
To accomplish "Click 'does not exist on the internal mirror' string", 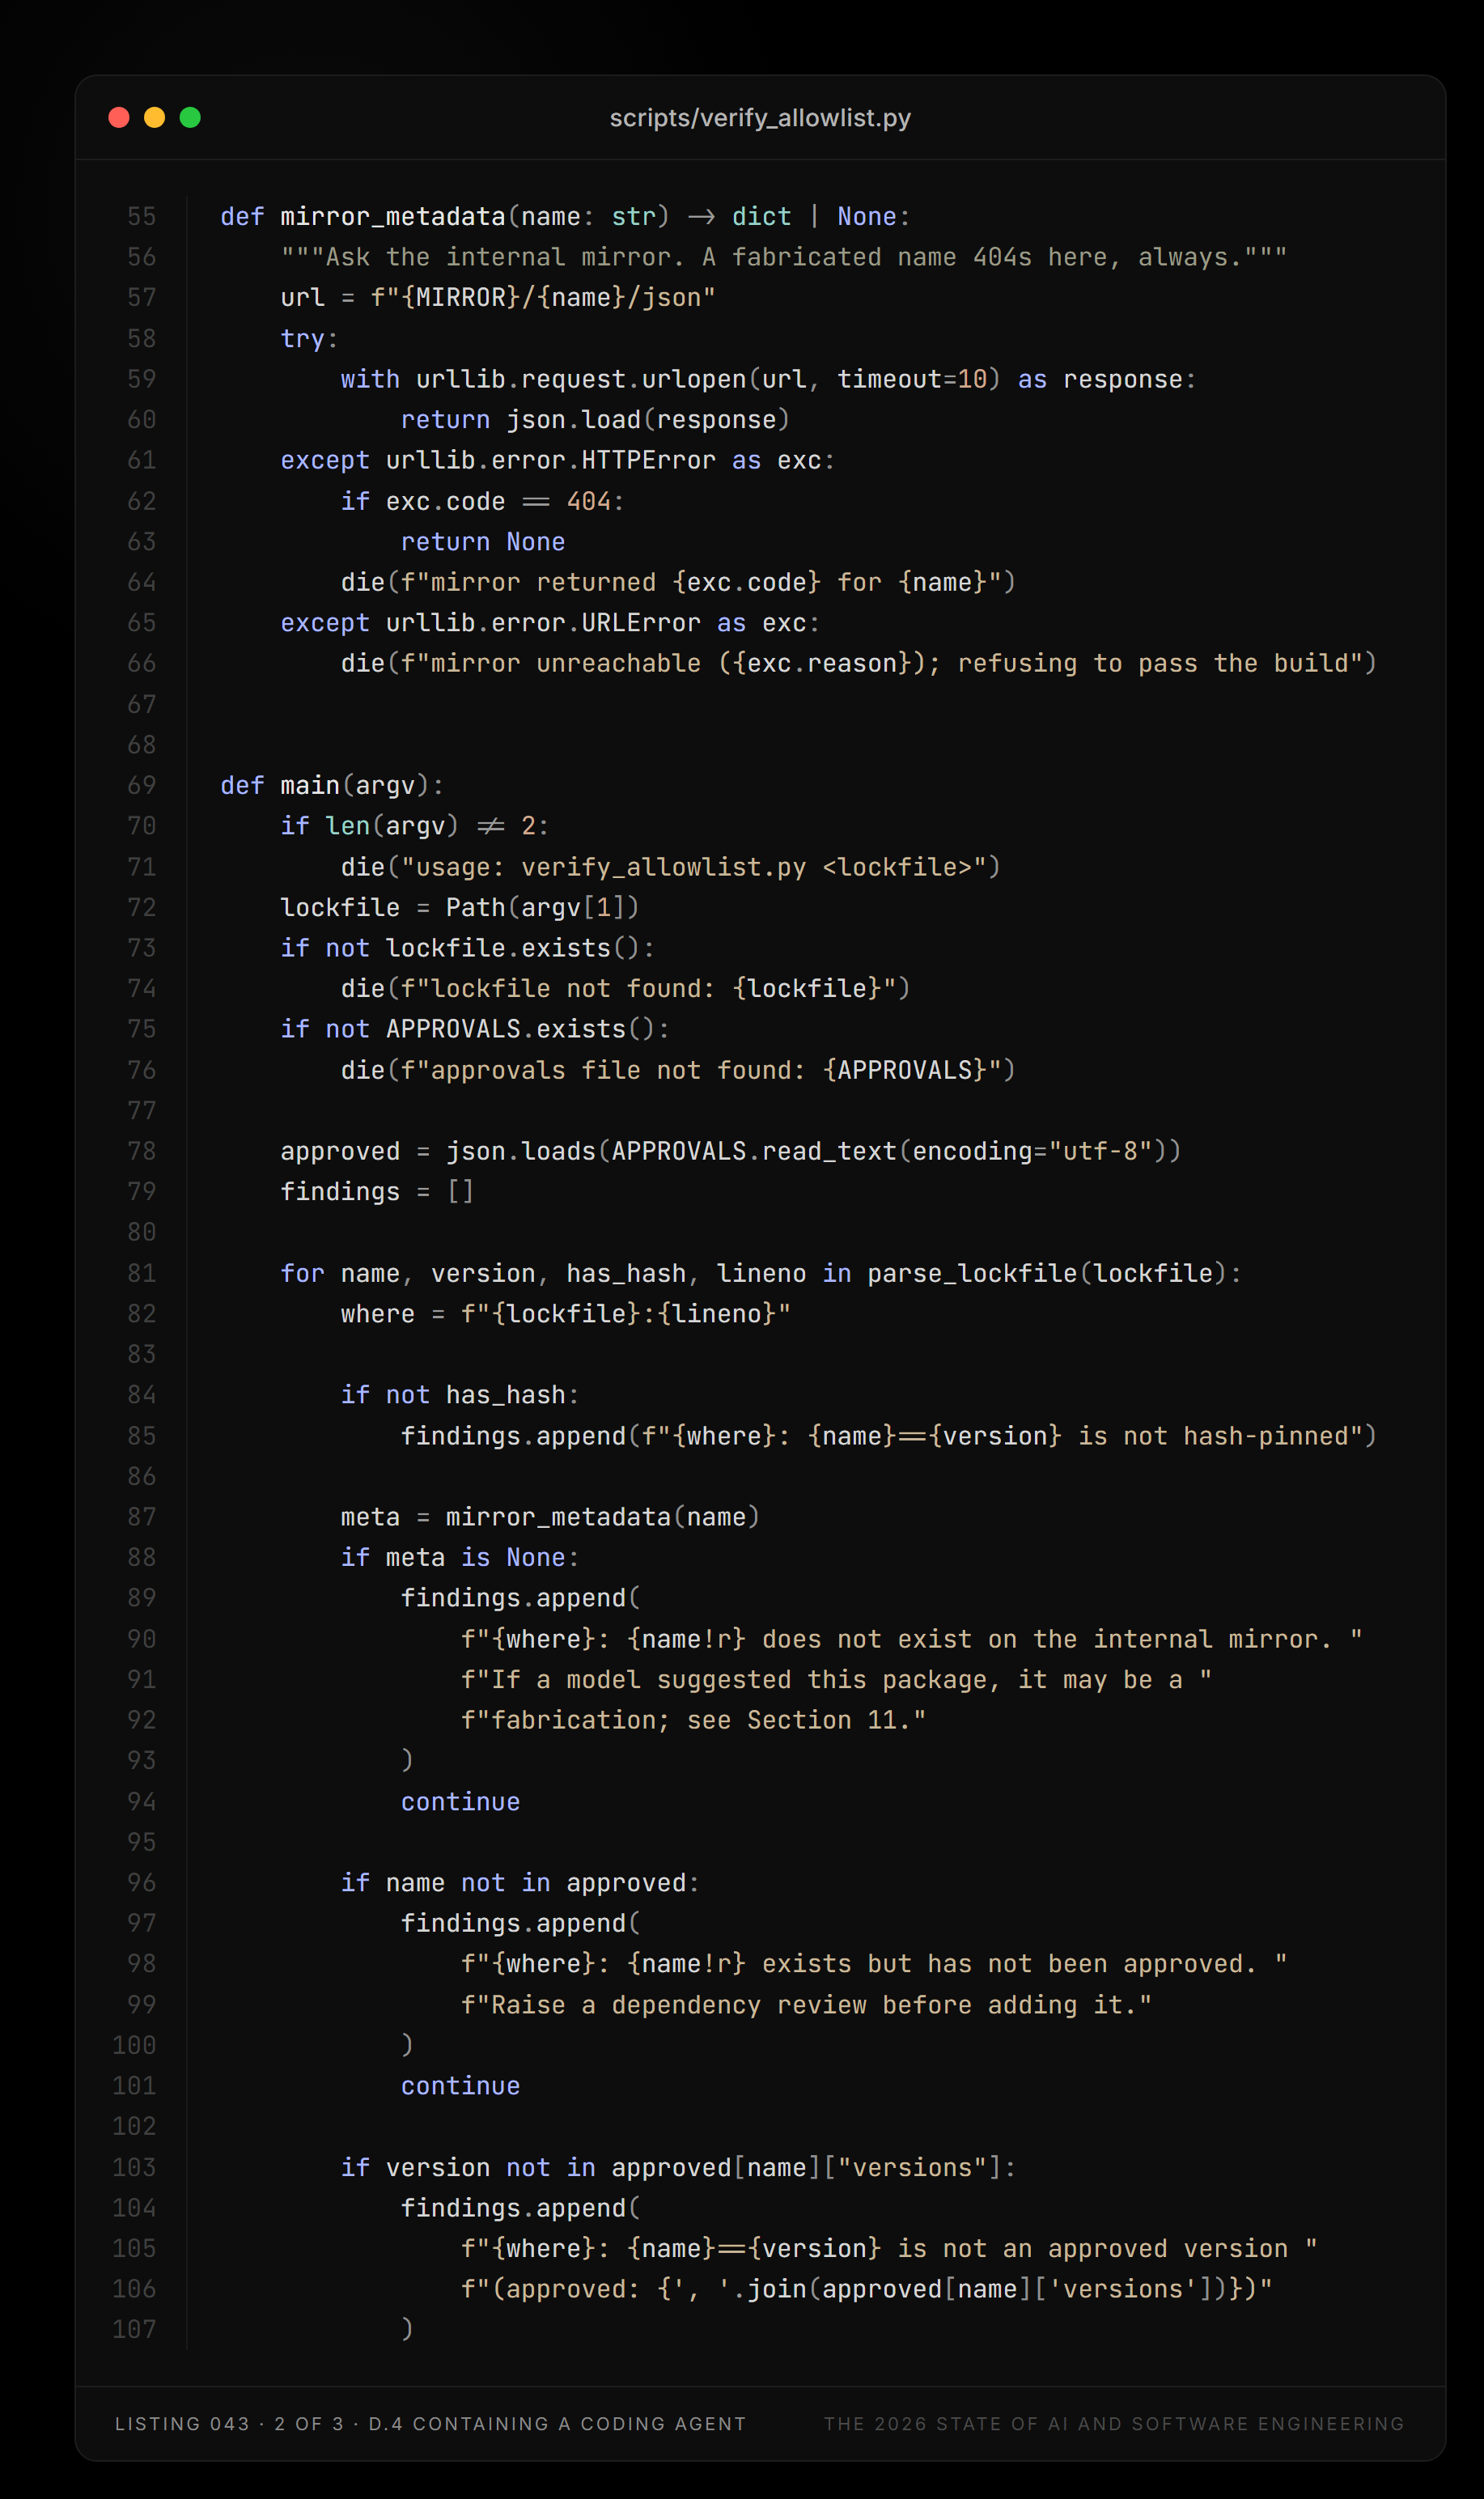I will pos(912,1639).
